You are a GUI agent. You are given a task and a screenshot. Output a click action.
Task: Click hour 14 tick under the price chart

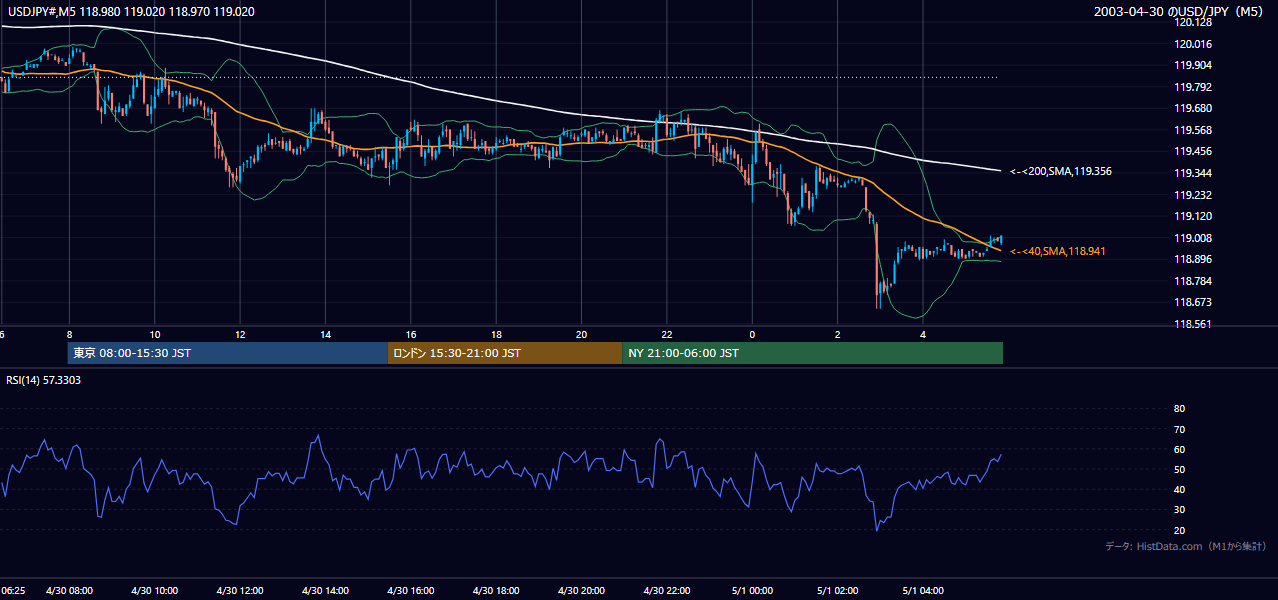[x=325, y=334]
